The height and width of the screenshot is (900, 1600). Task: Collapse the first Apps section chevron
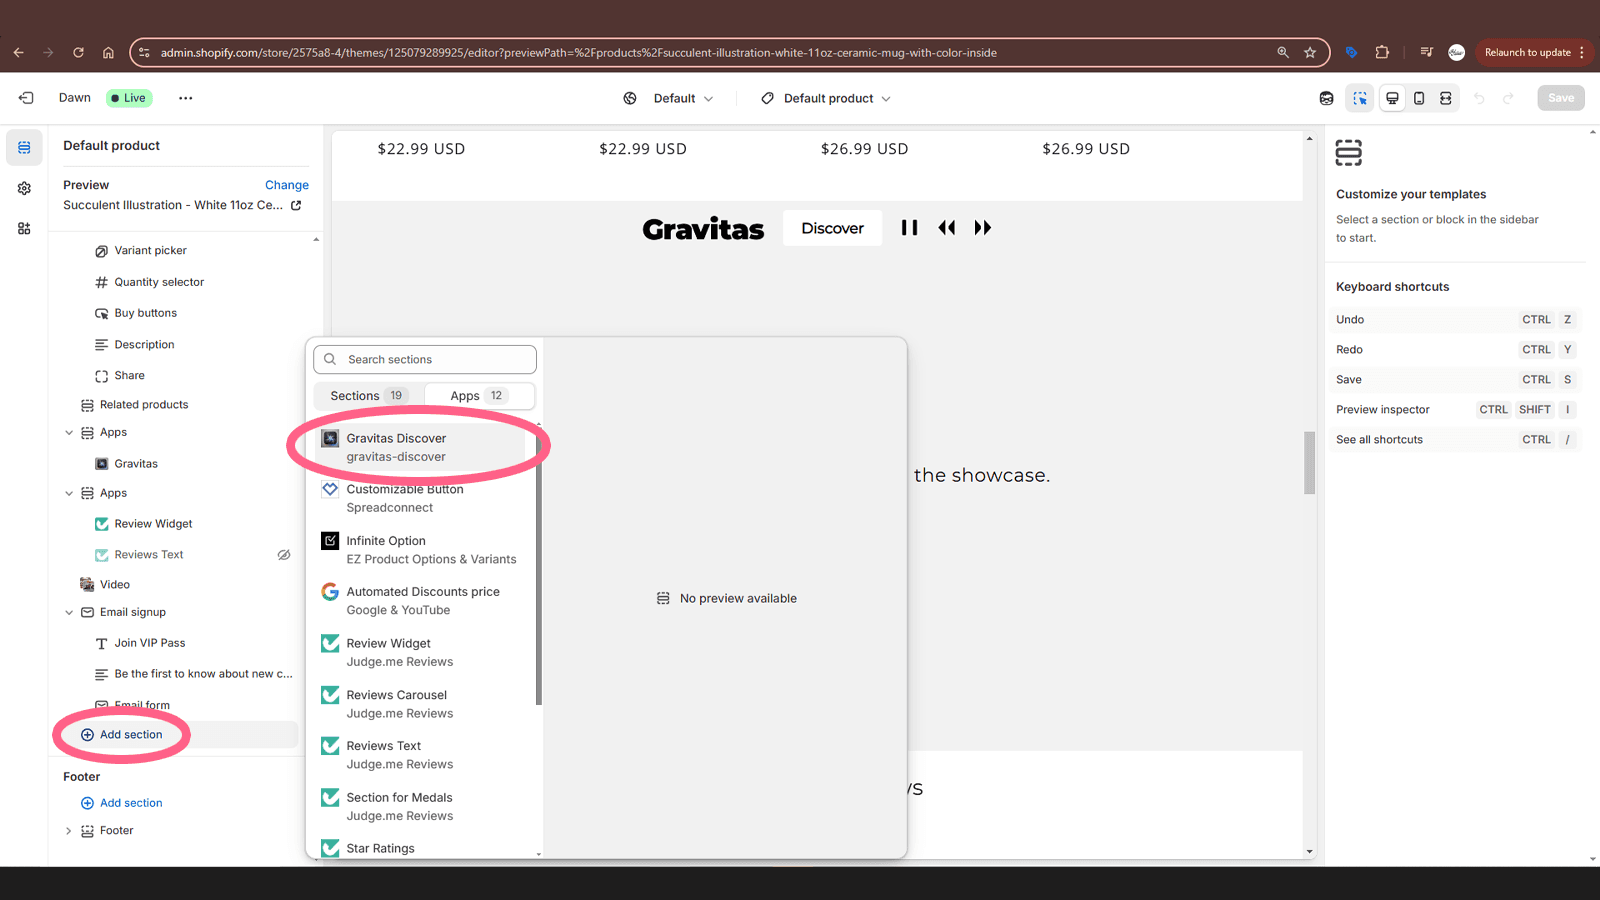(69, 433)
